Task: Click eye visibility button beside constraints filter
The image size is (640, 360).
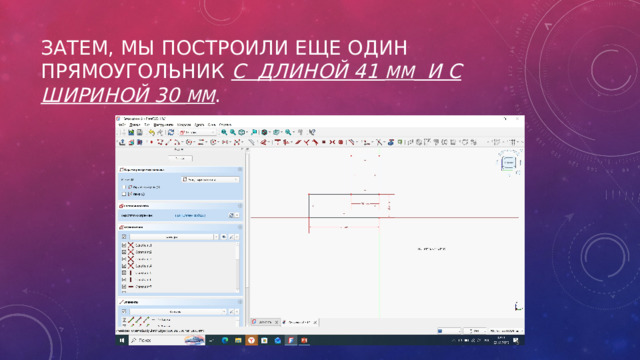Action: pyautogui.click(x=224, y=237)
